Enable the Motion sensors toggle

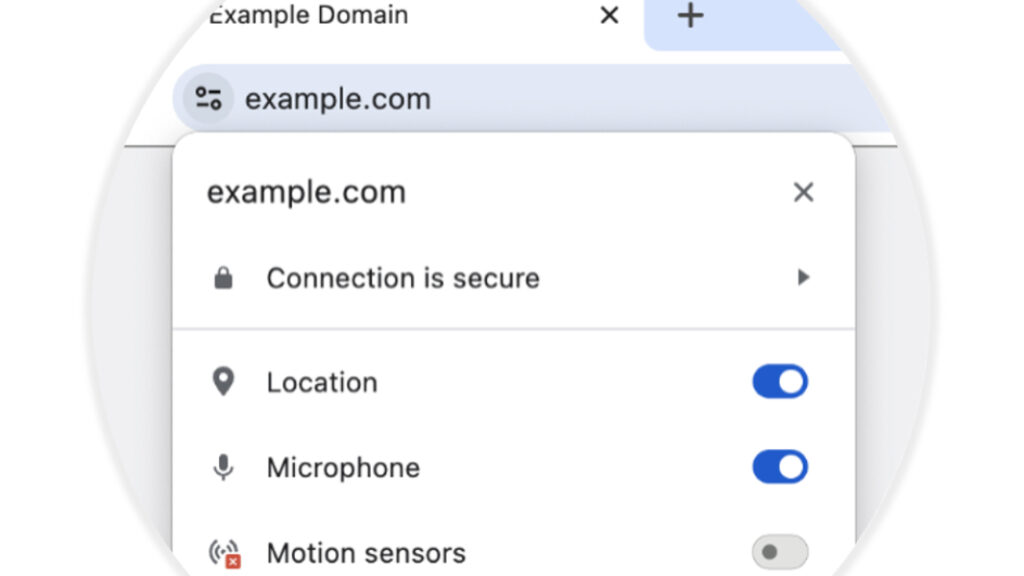coord(779,551)
